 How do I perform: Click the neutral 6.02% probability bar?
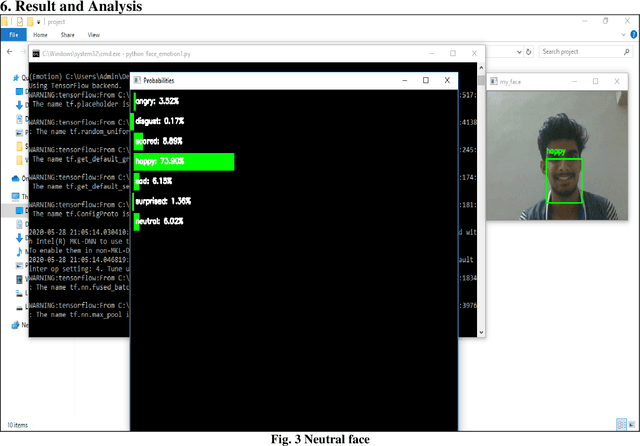pos(137,222)
